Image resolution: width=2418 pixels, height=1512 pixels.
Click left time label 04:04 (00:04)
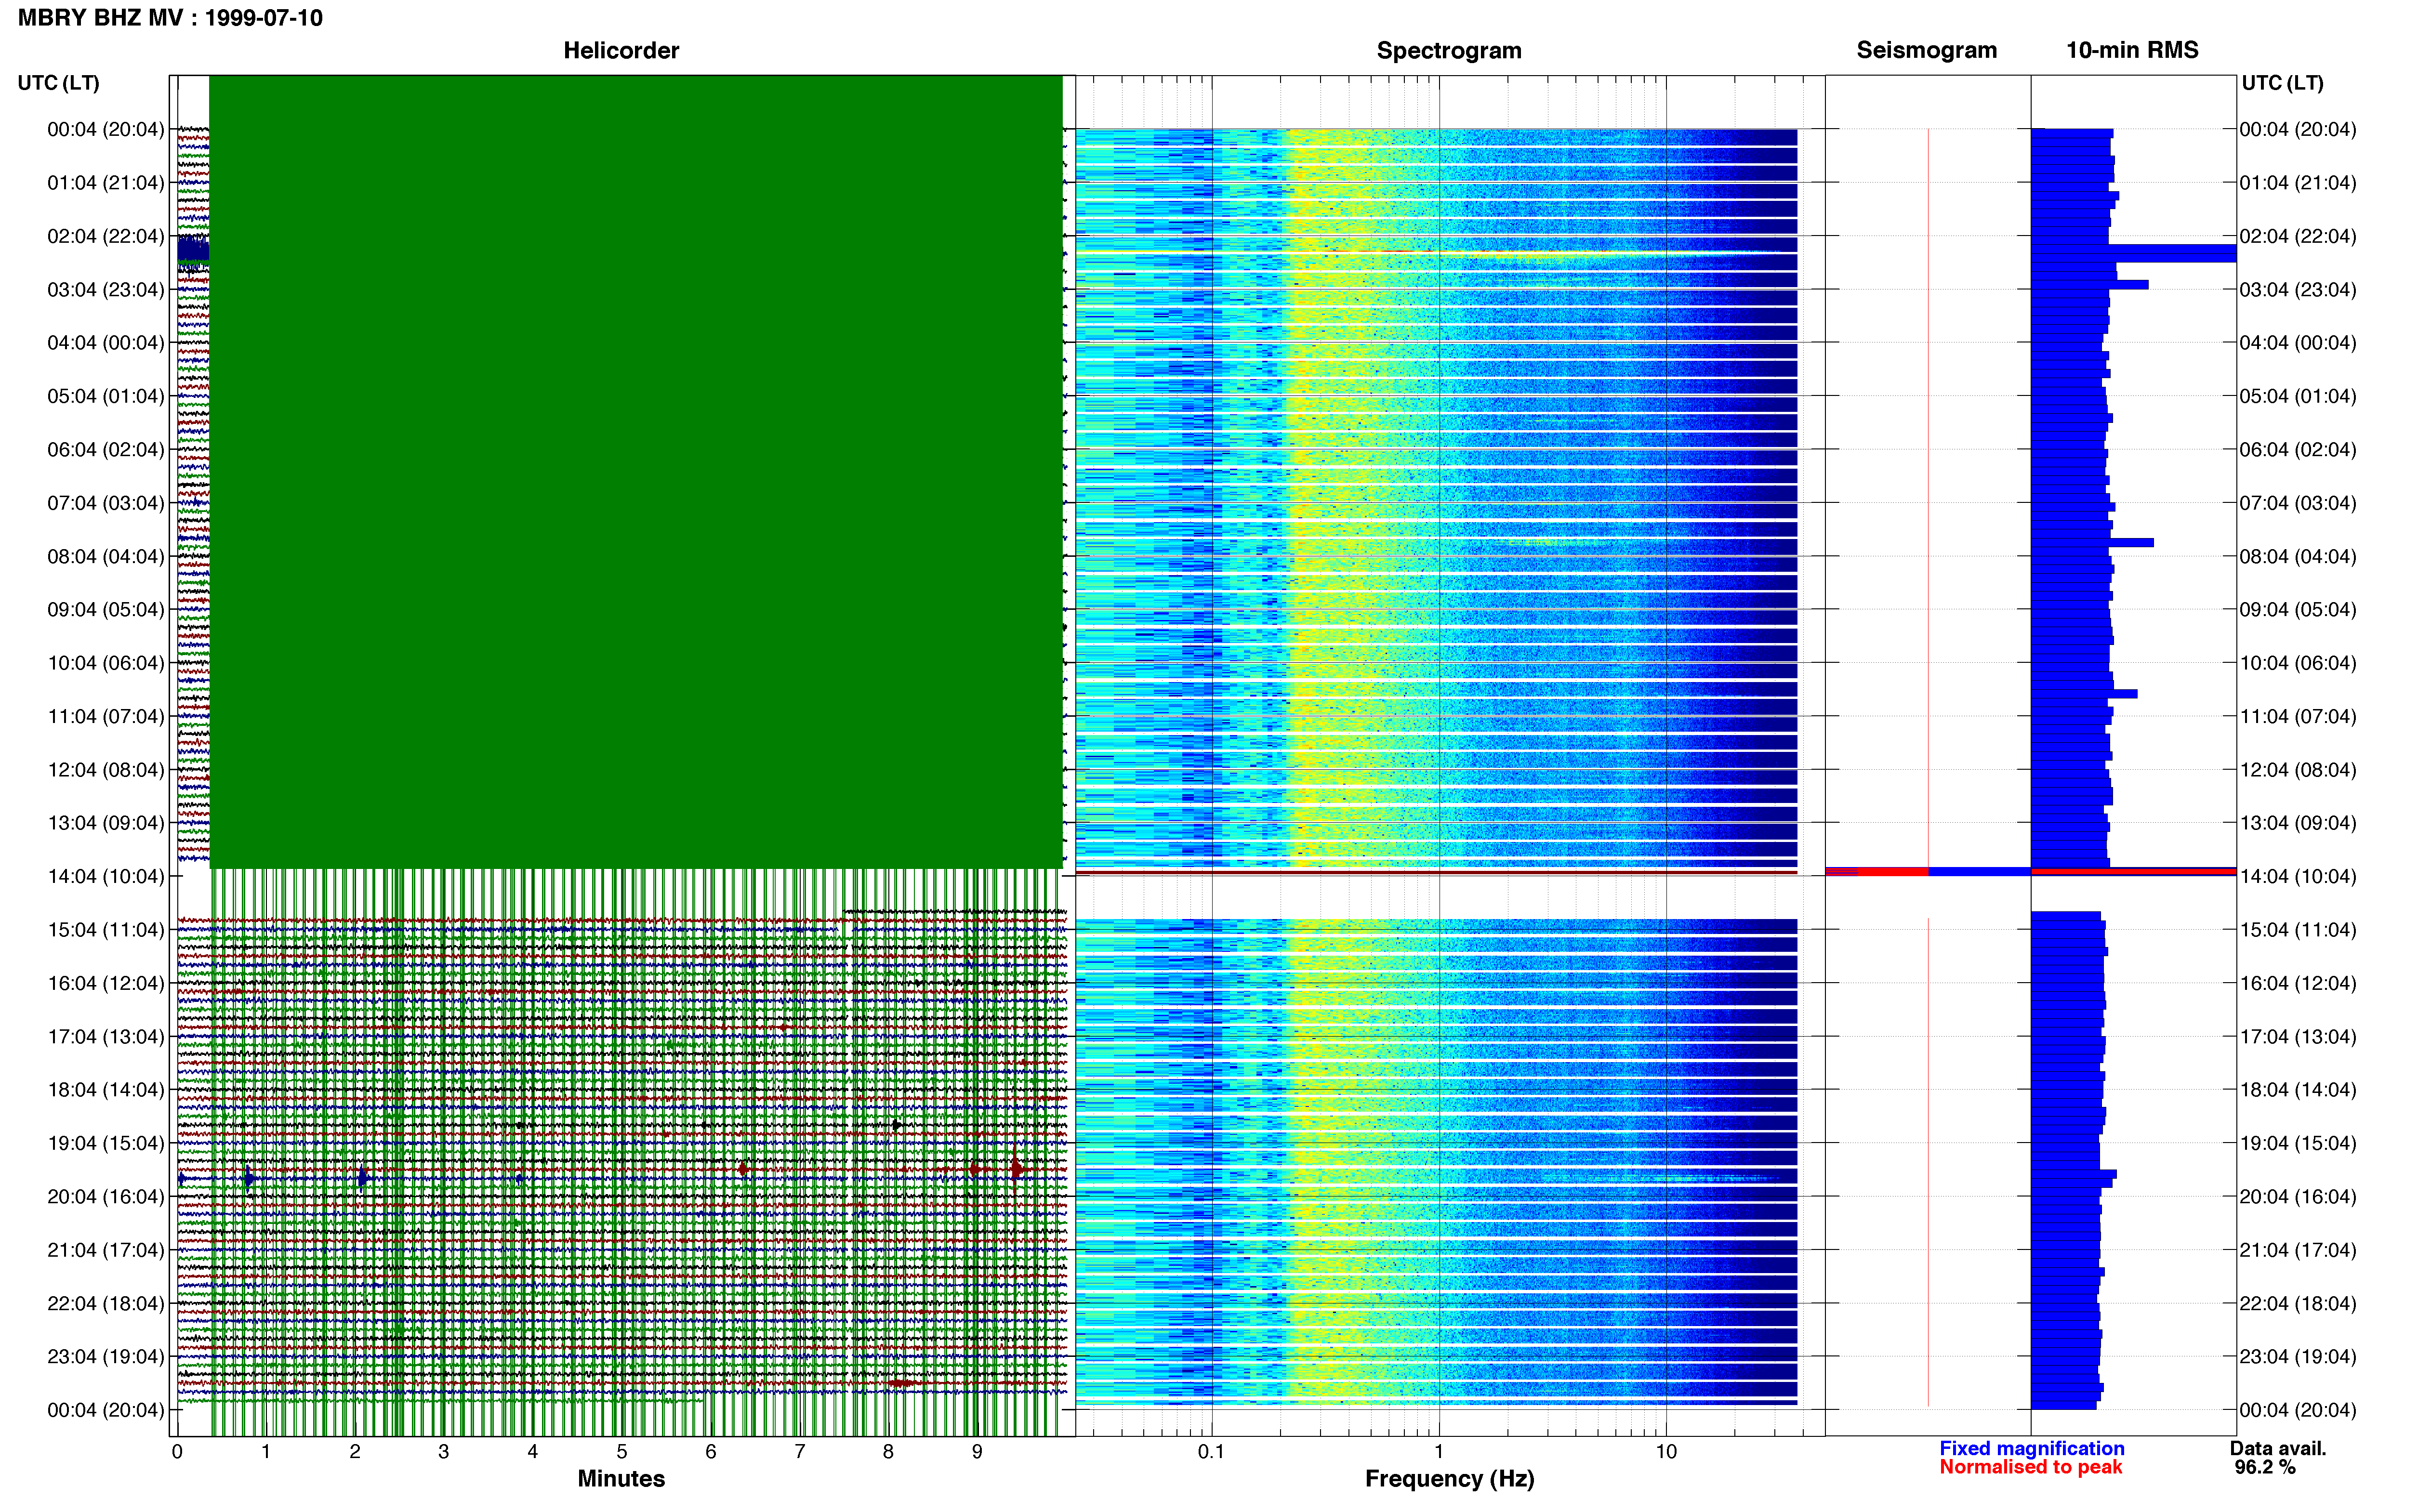[x=106, y=342]
